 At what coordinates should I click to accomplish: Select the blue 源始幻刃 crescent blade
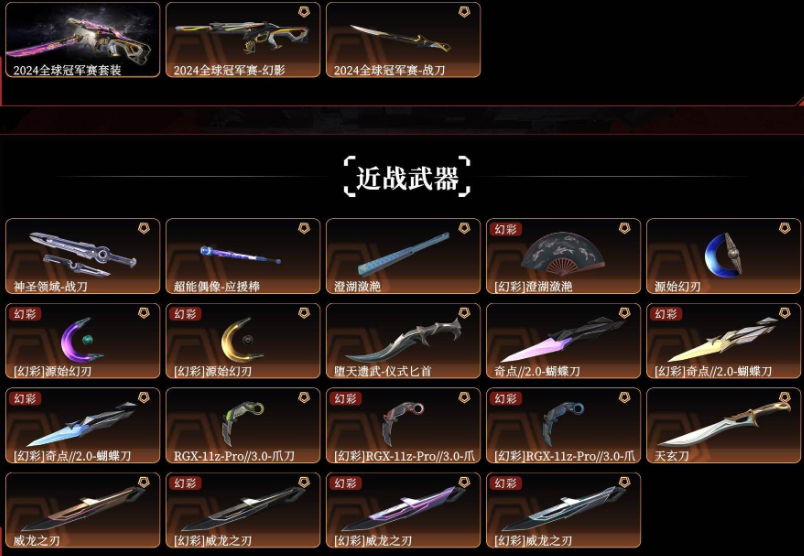(723, 255)
